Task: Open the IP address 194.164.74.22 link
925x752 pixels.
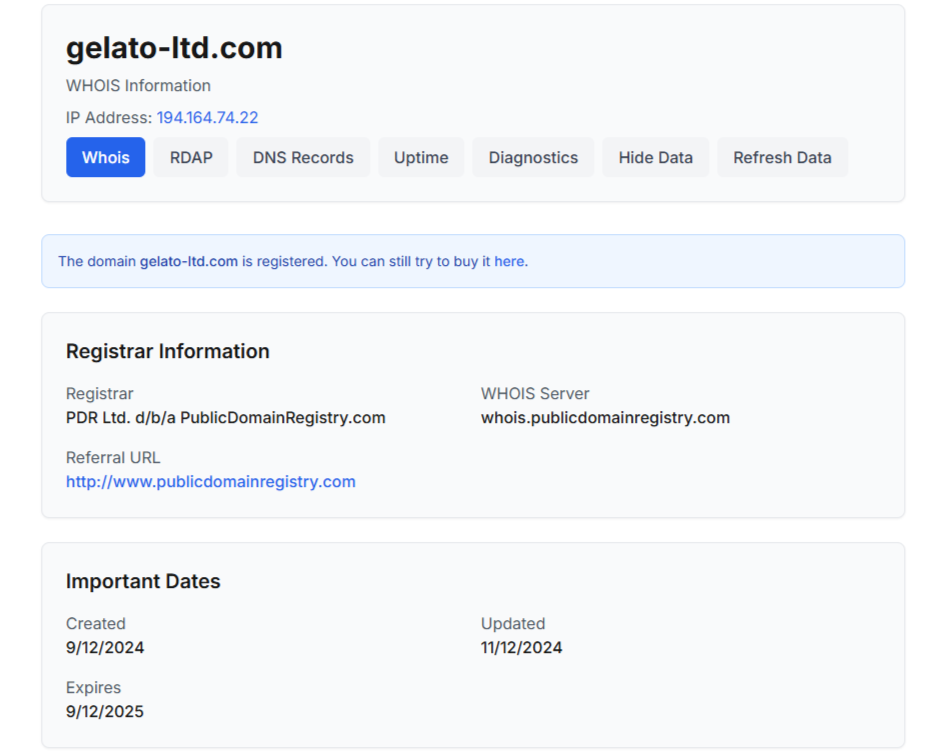Action: coord(207,118)
